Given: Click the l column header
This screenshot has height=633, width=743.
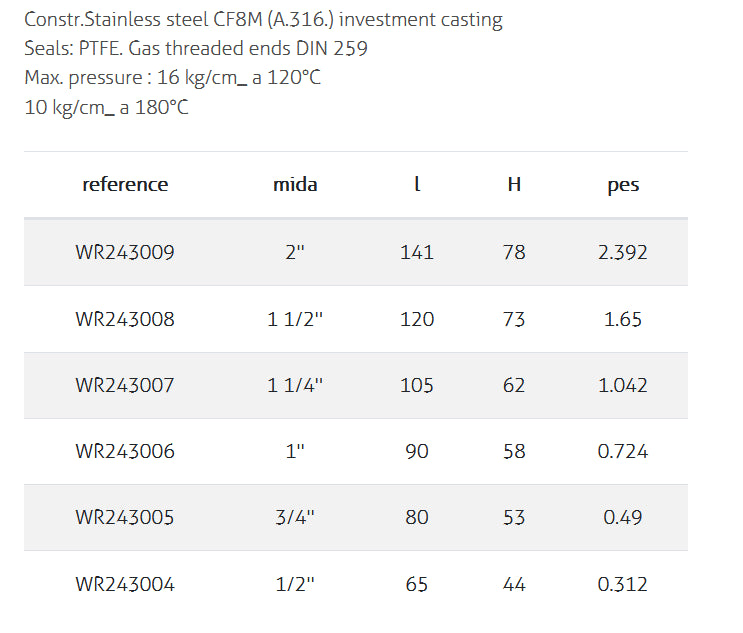Looking at the screenshot, I should (x=417, y=184).
